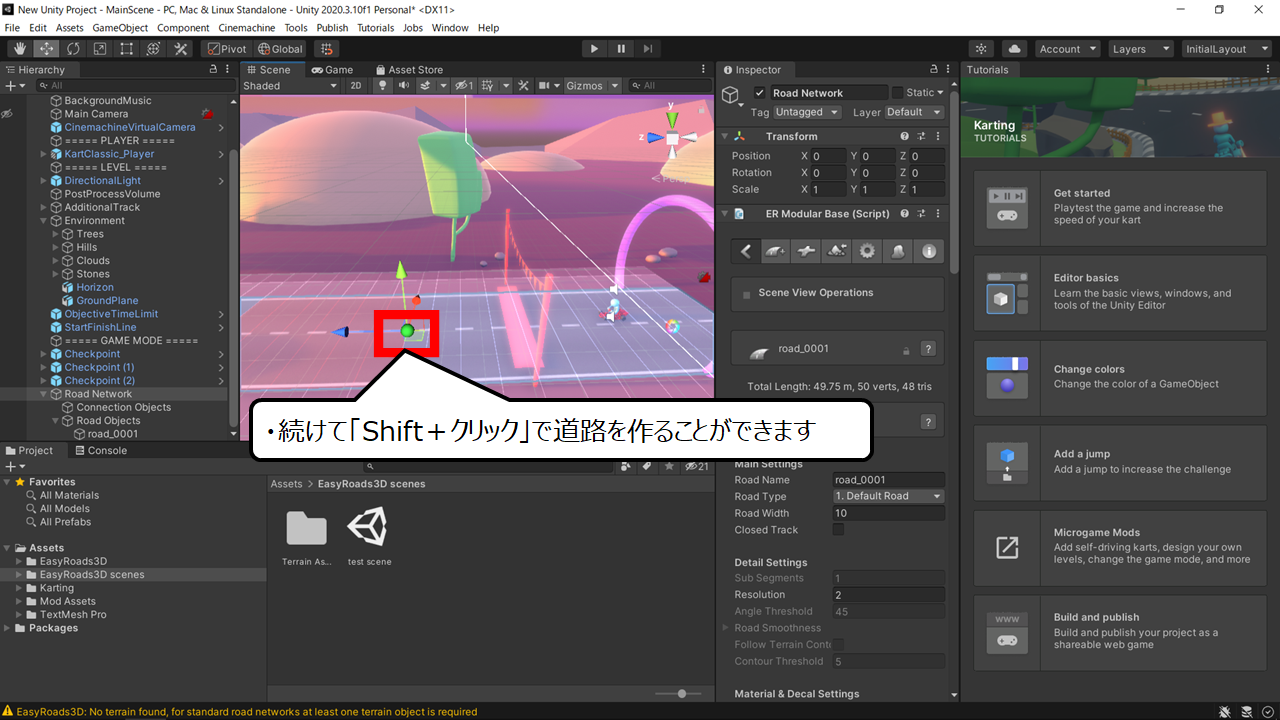This screenshot has height=720, width=1280.
Task: Enable Closed Track checkbox
Action: pos(838,530)
